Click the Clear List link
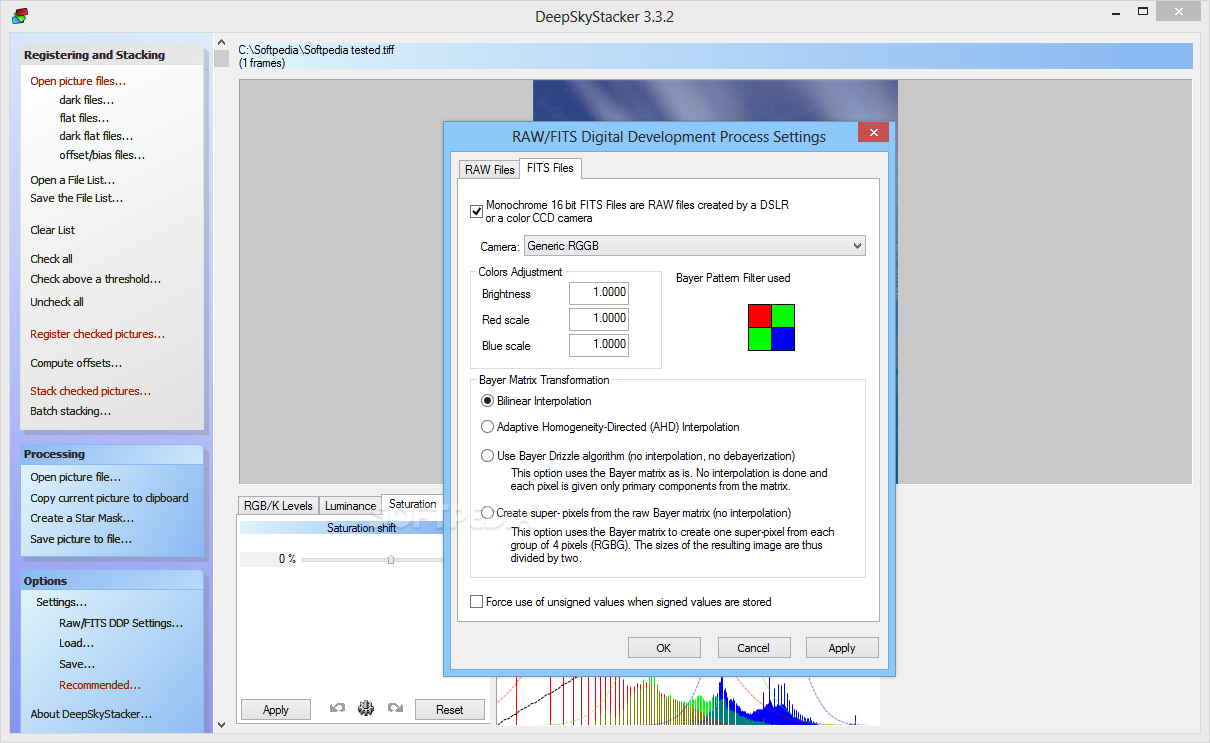This screenshot has height=743, width=1210. pyautogui.click(x=53, y=230)
